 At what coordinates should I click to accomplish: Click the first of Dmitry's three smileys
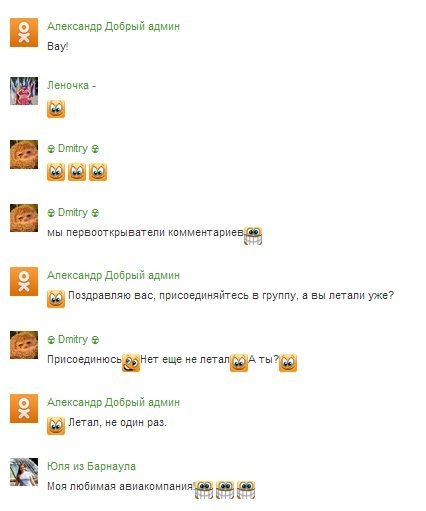click(x=56, y=172)
